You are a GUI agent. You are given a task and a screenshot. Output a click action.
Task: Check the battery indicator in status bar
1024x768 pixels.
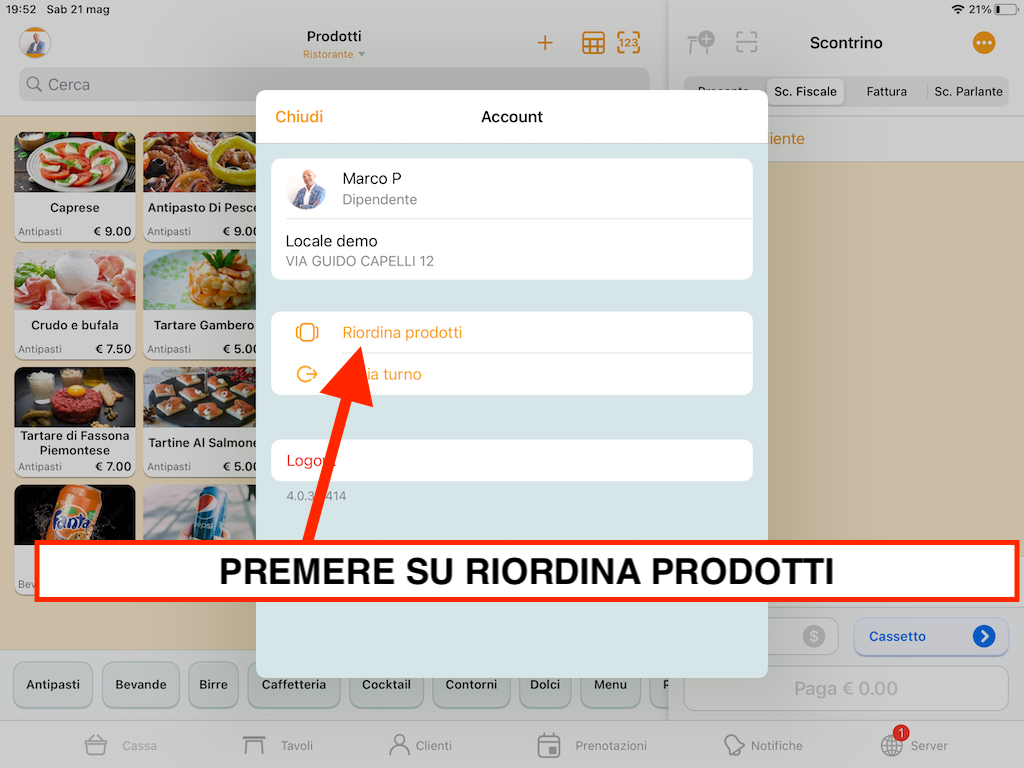(x=1006, y=9)
